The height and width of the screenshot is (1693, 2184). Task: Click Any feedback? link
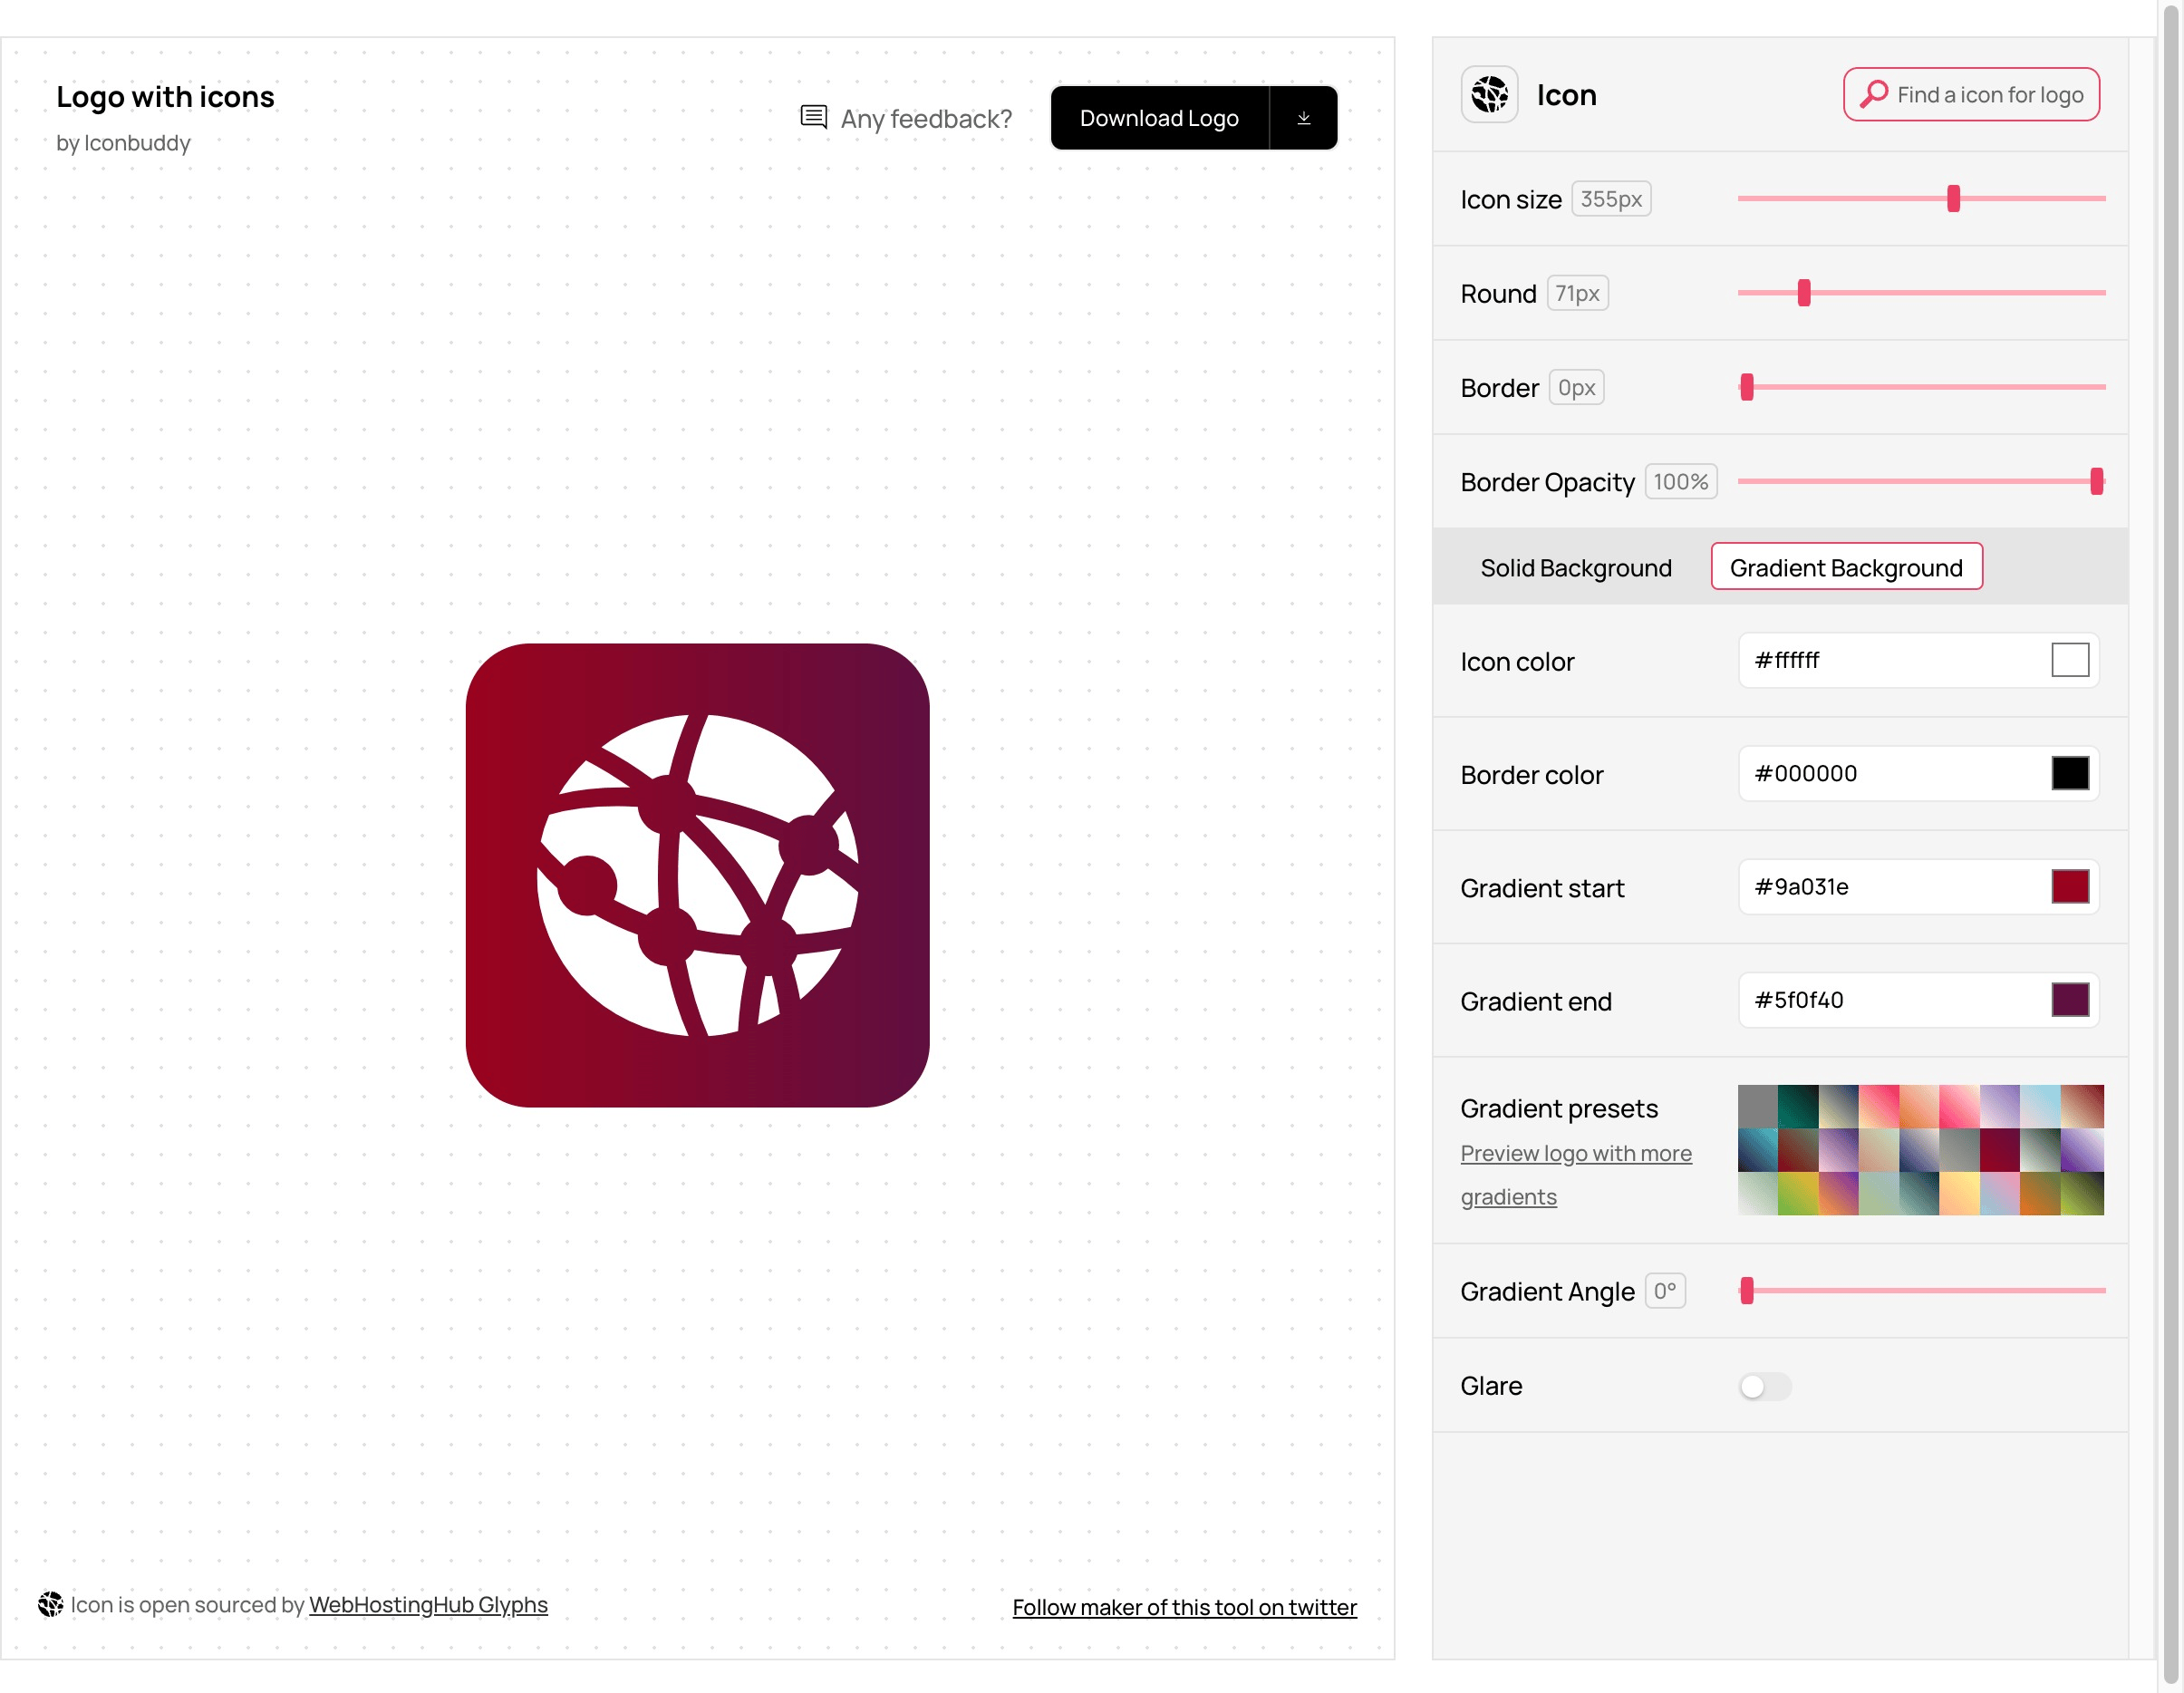pos(904,117)
